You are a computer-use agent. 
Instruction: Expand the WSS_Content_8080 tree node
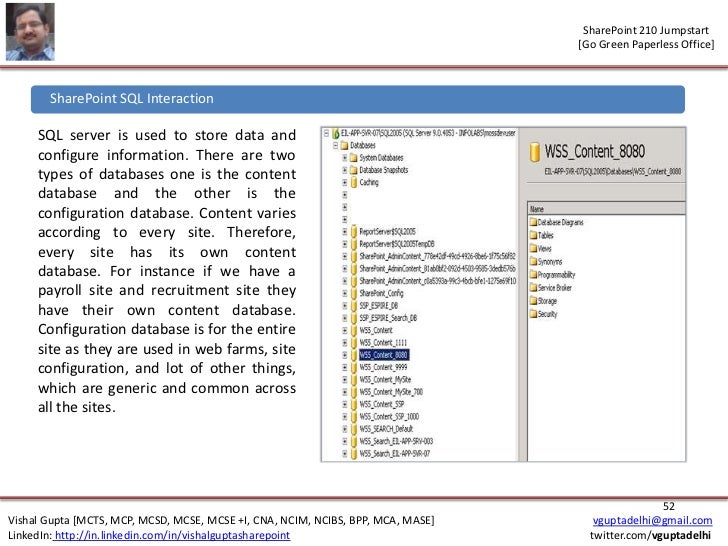344,355
